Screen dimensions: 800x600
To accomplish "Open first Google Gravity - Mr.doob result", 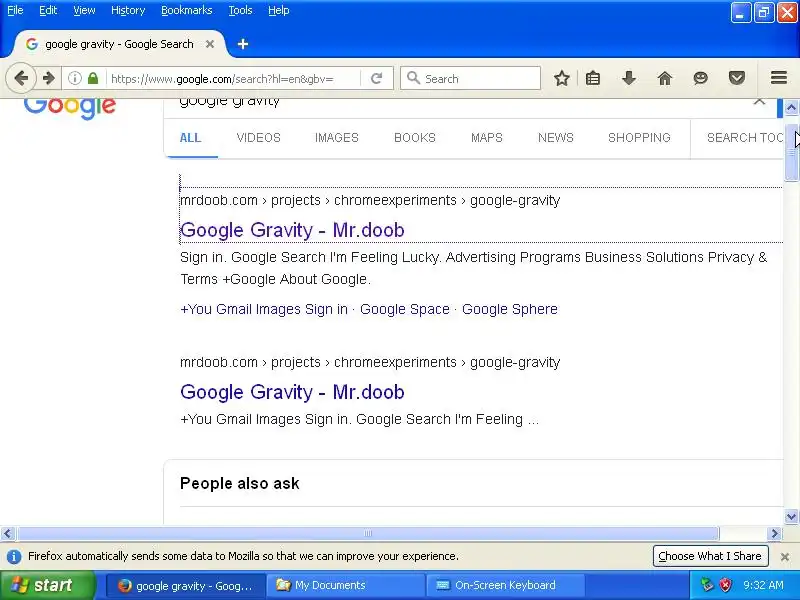I will click(292, 230).
